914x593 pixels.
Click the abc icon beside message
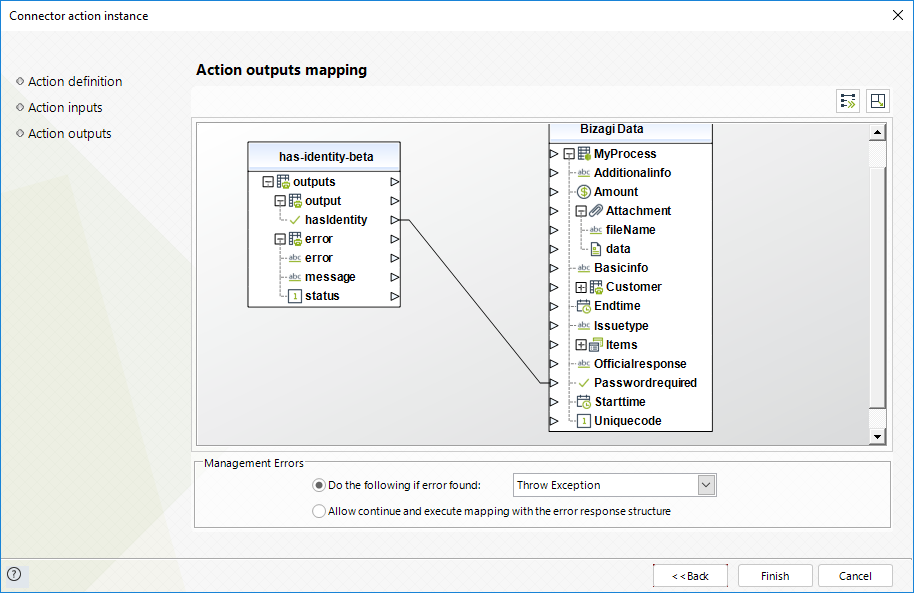coord(295,277)
